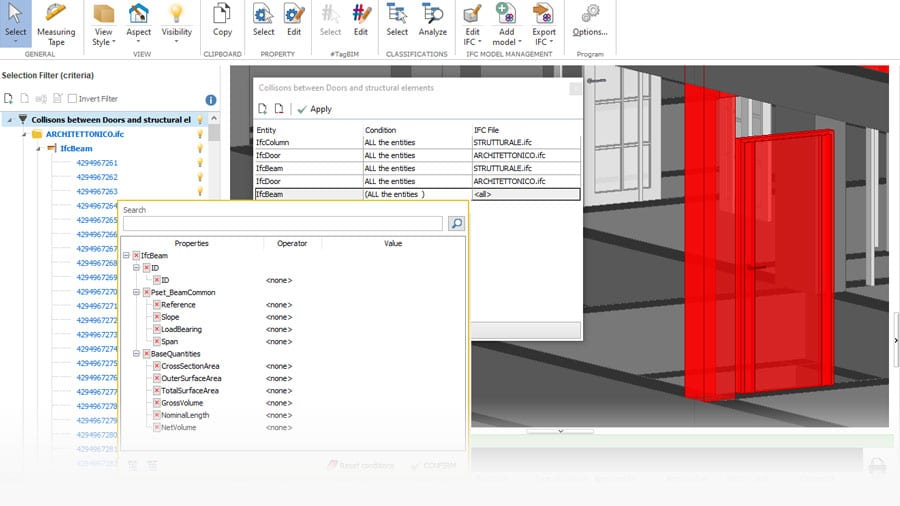Toggle the LoadBearing property checkbox
Viewport: 900px width, 506px height.
coord(157,329)
